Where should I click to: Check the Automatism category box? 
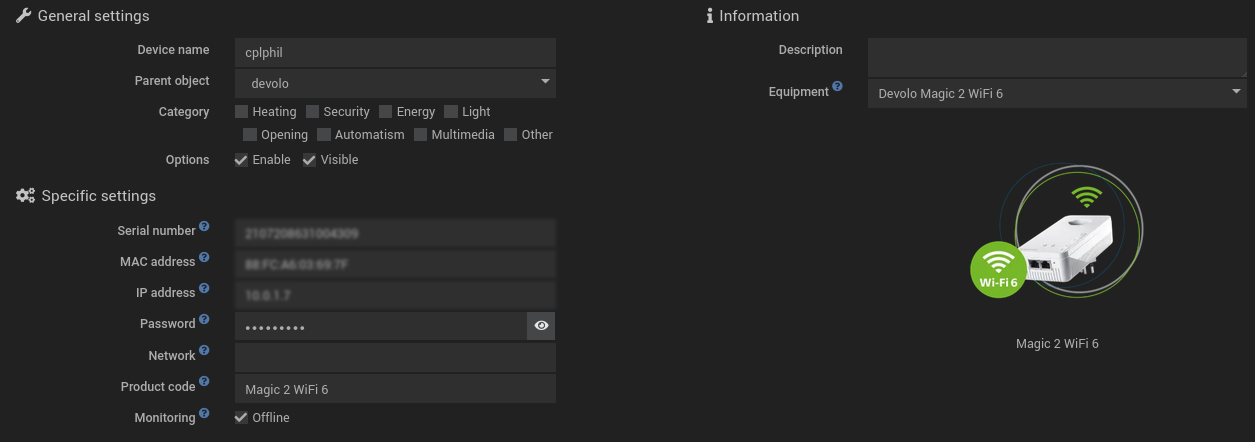pyautogui.click(x=324, y=135)
